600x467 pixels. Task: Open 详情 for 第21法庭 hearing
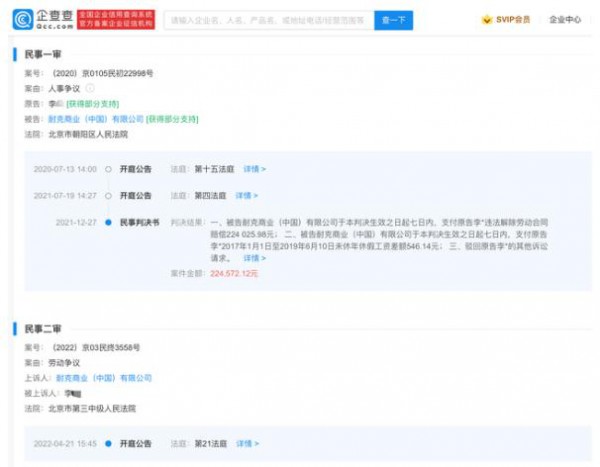pos(248,444)
